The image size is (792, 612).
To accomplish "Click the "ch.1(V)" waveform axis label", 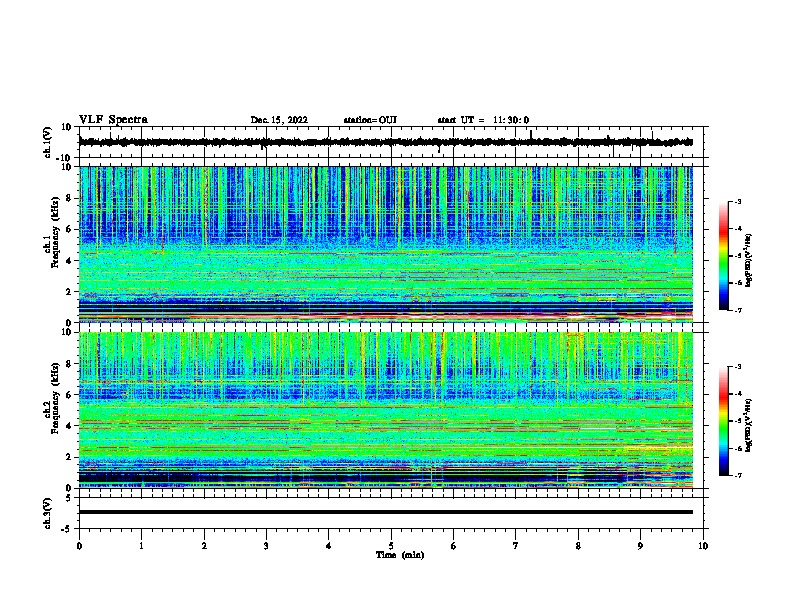I will tap(48, 142).
